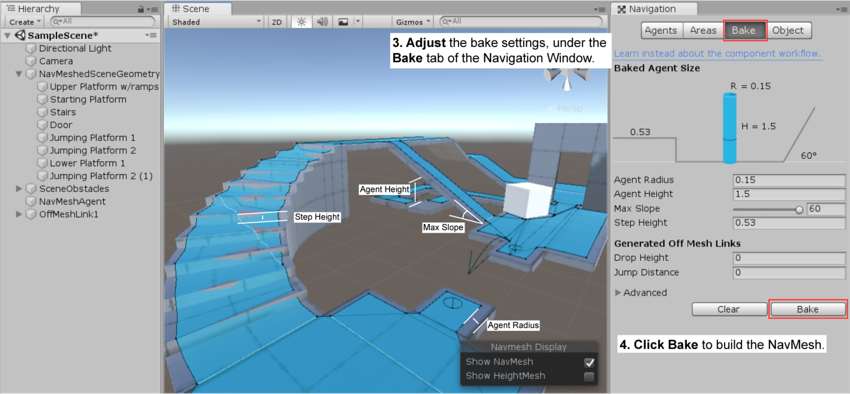Toggle scene audio speaker icon
This screenshot has height=394, width=850.
pyautogui.click(x=322, y=22)
